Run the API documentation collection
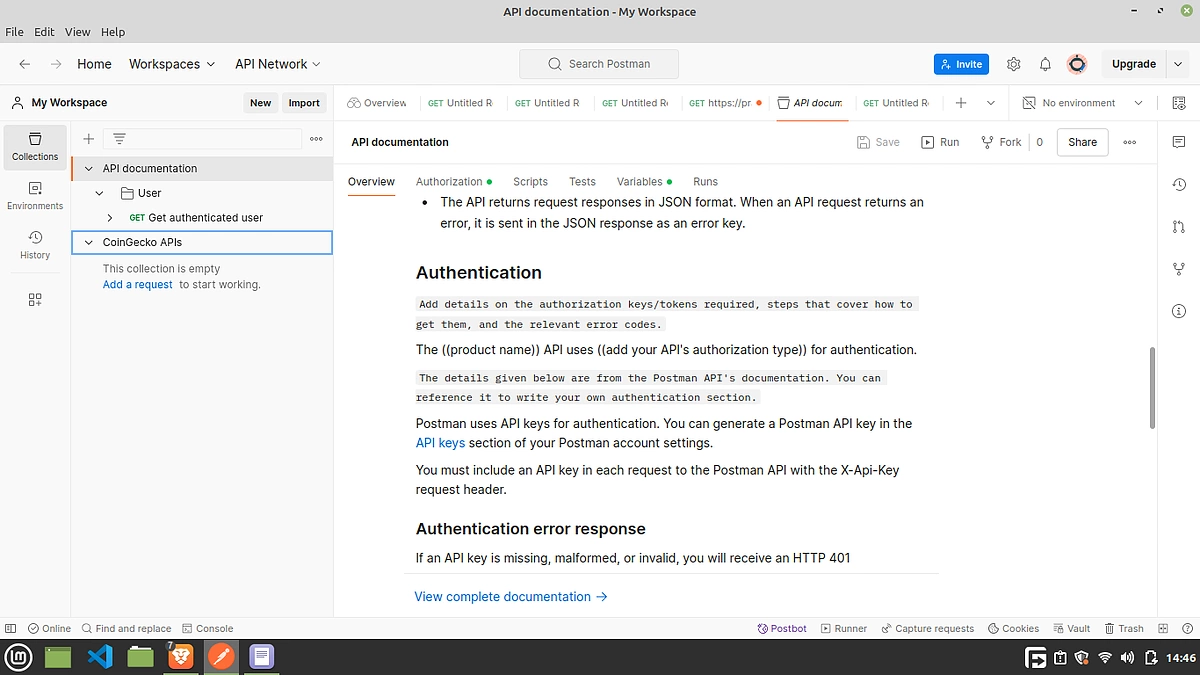This screenshot has height=675, width=1200. tap(940, 142)
